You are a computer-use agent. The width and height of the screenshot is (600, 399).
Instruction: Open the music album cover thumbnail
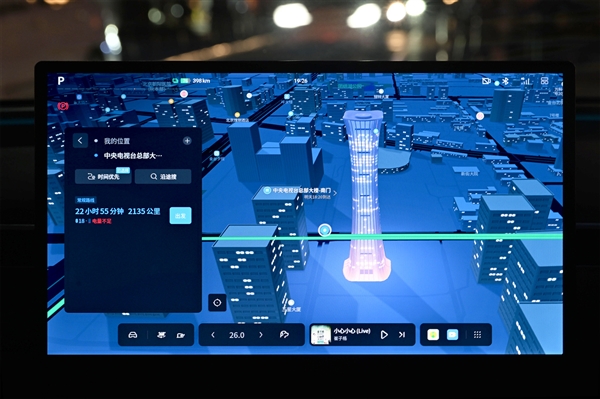[321, 335]
